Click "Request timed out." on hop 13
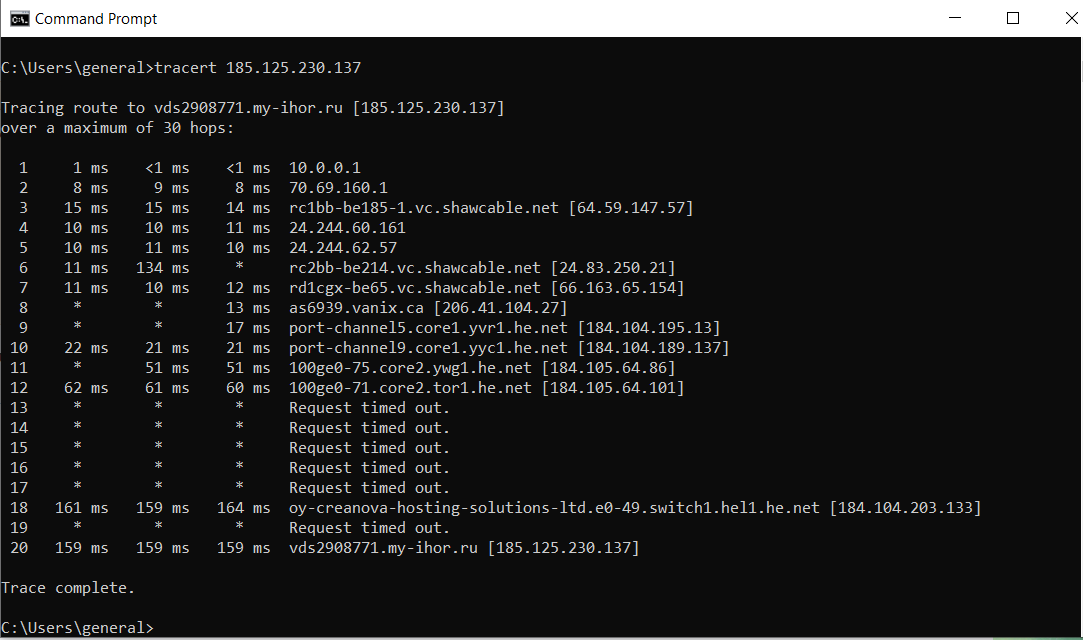 pos(369,408)
